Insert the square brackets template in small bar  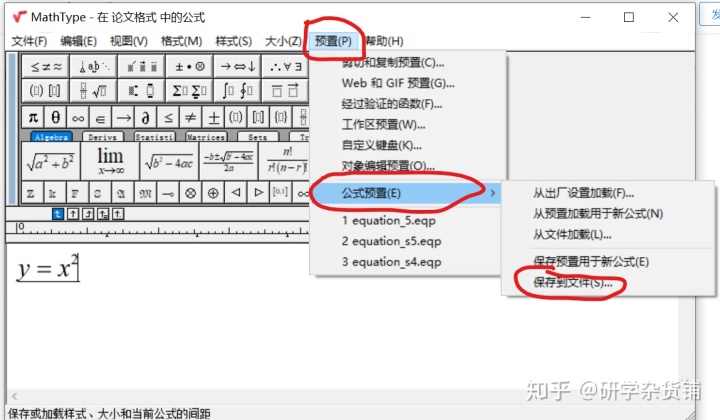click(258, 118)
